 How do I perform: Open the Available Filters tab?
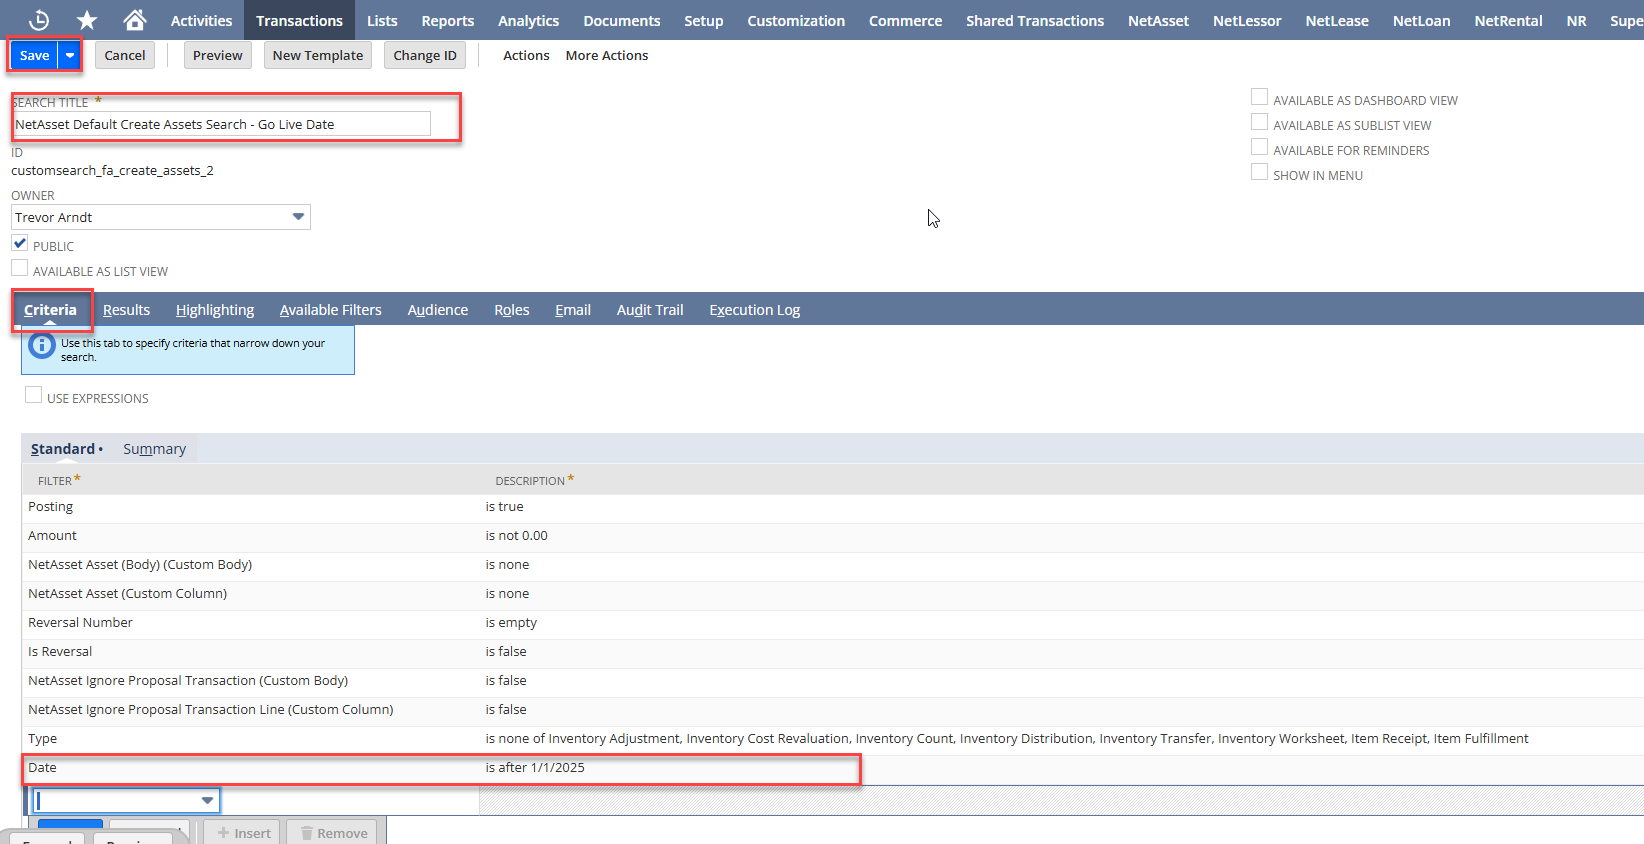coord(330,310)
